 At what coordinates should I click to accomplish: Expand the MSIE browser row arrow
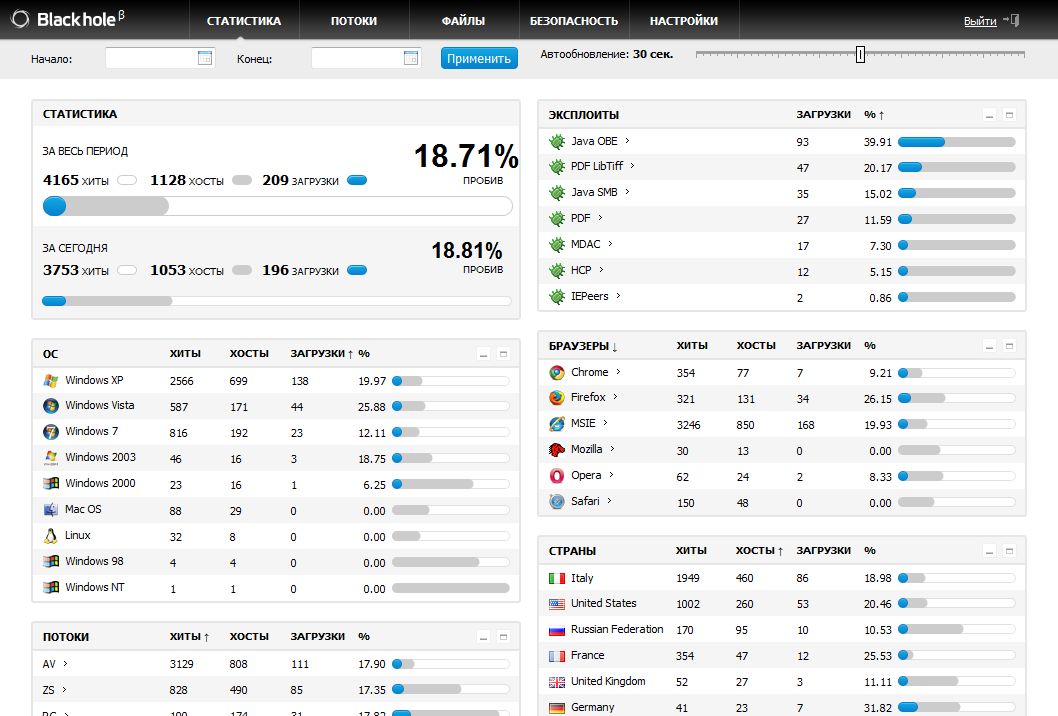(607, 423)
